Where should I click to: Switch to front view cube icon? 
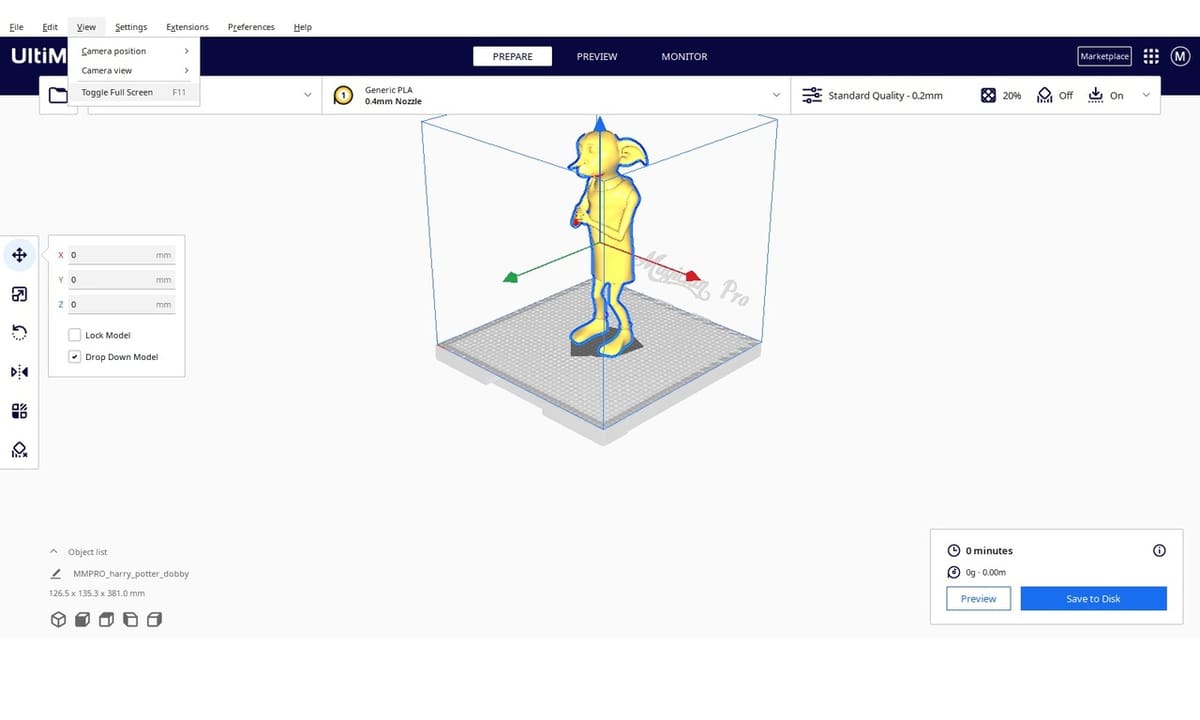(83, 620)
